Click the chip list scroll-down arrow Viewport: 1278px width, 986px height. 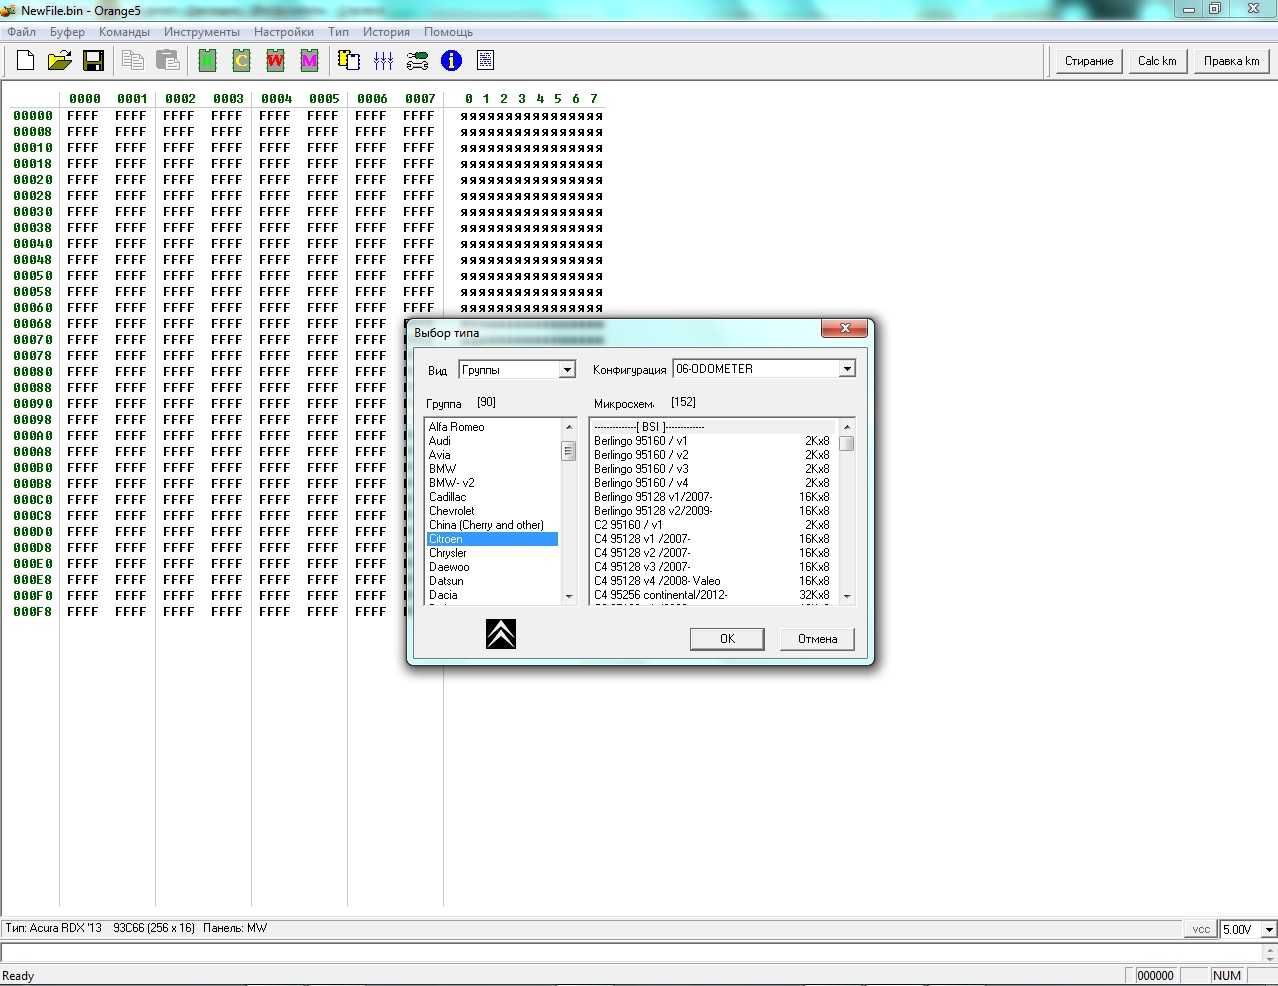coord(847,596)
